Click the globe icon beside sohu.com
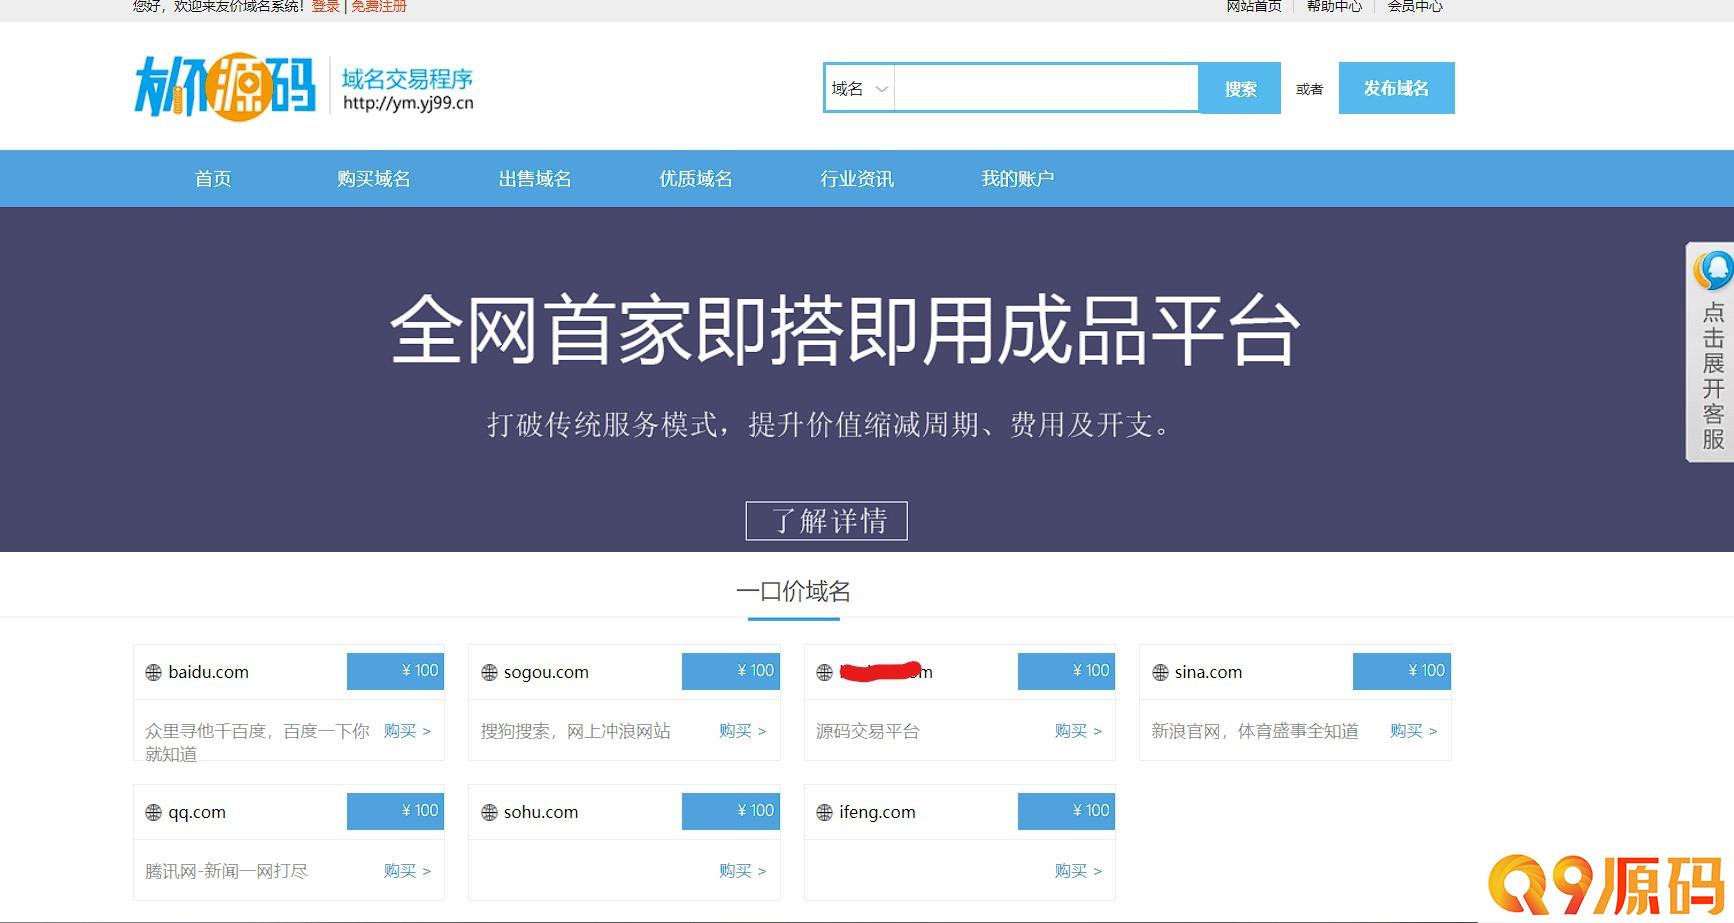The height and width of the screenshot is (923, 1734). (489, 813)
